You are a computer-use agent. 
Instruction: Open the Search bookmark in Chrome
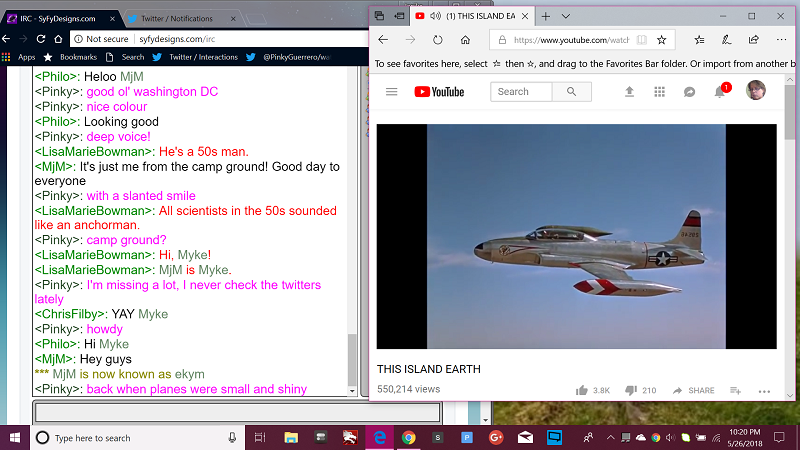point(125,57)
